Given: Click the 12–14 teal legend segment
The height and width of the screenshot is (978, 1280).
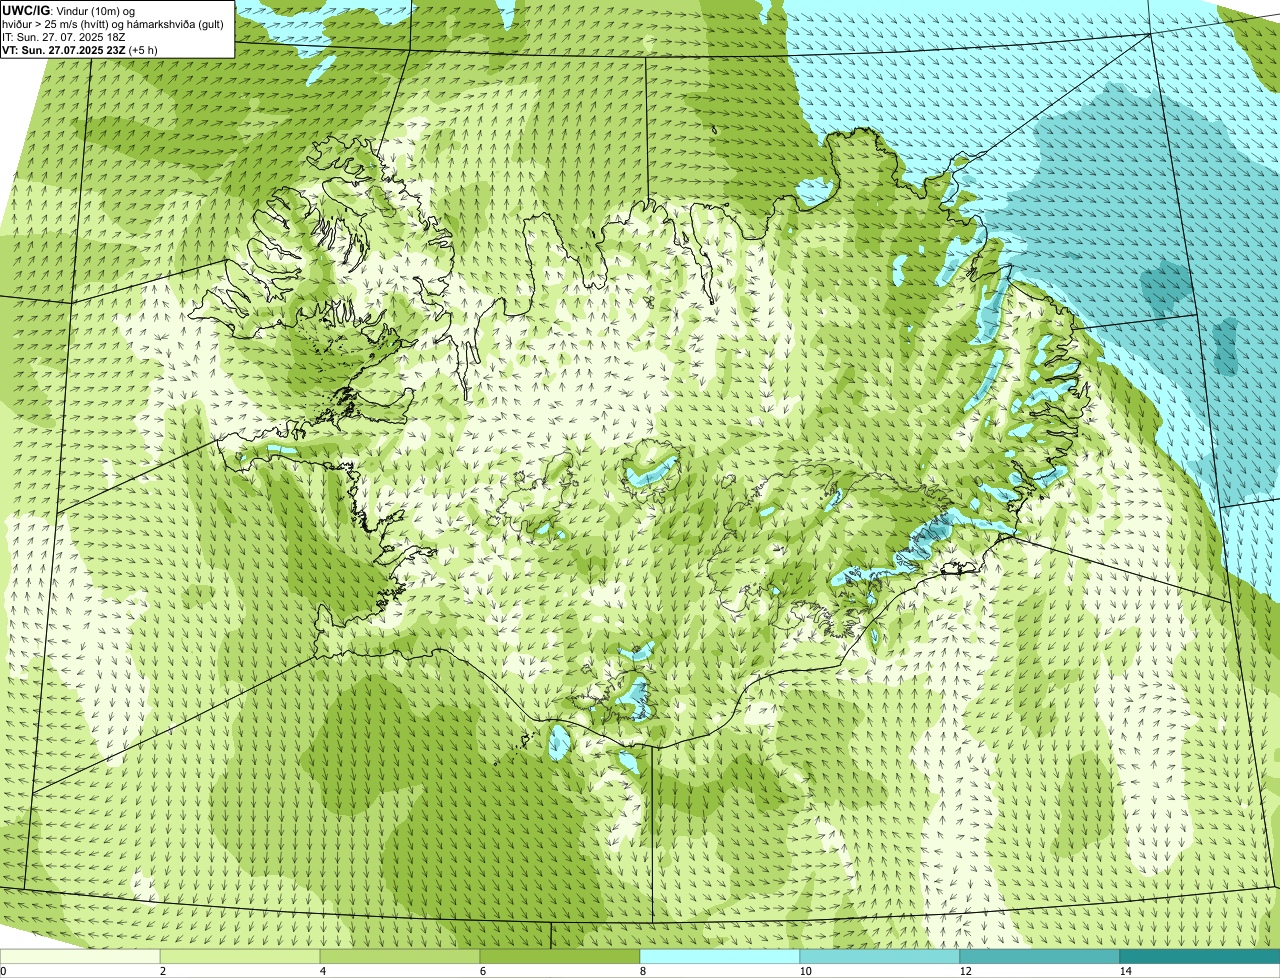Looking at the screenshot, I should tap(1040, 957).
